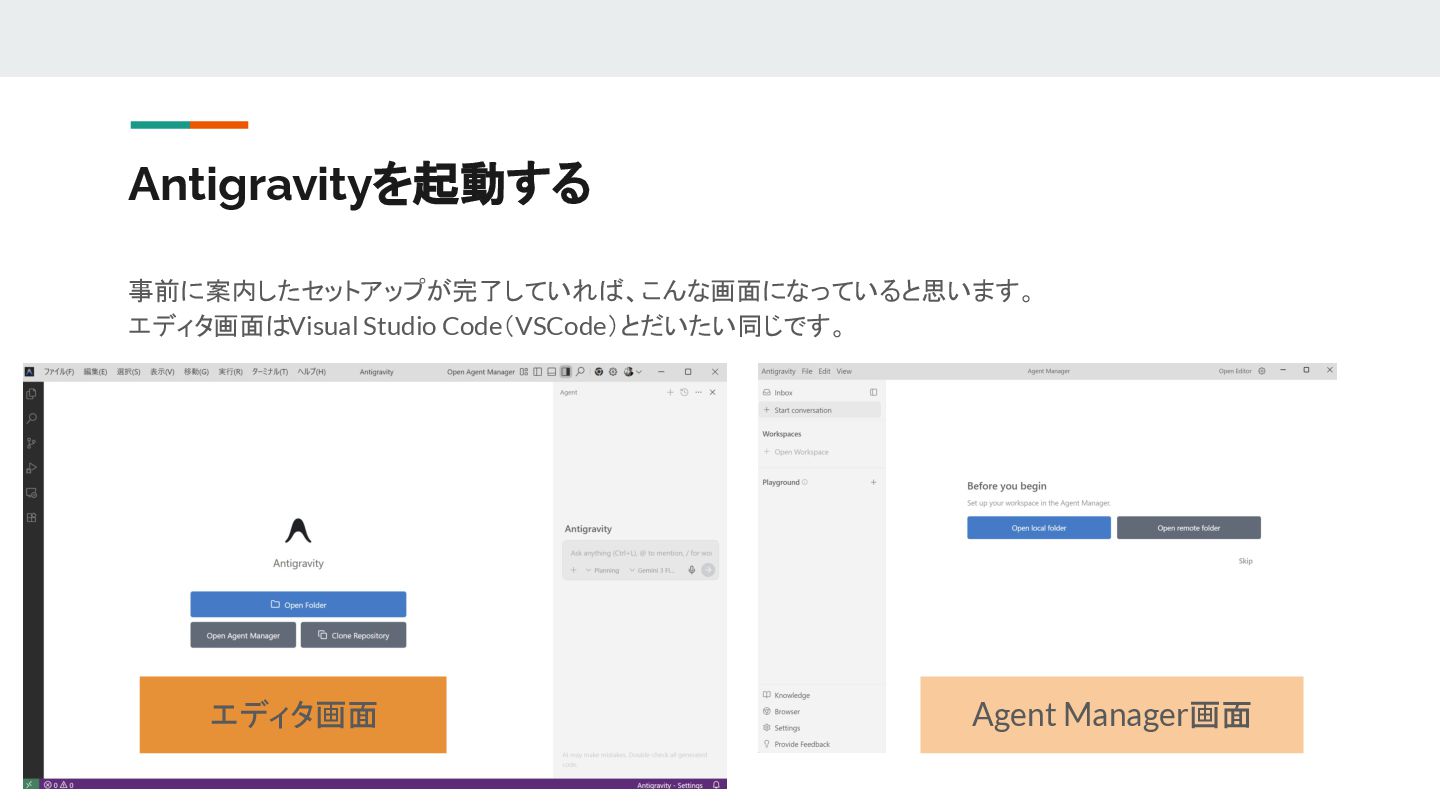The height and width of the screenshot is (810, 1440).
Task: Toggle bottom panel in editor title bar
Action: tap(551, 371)
